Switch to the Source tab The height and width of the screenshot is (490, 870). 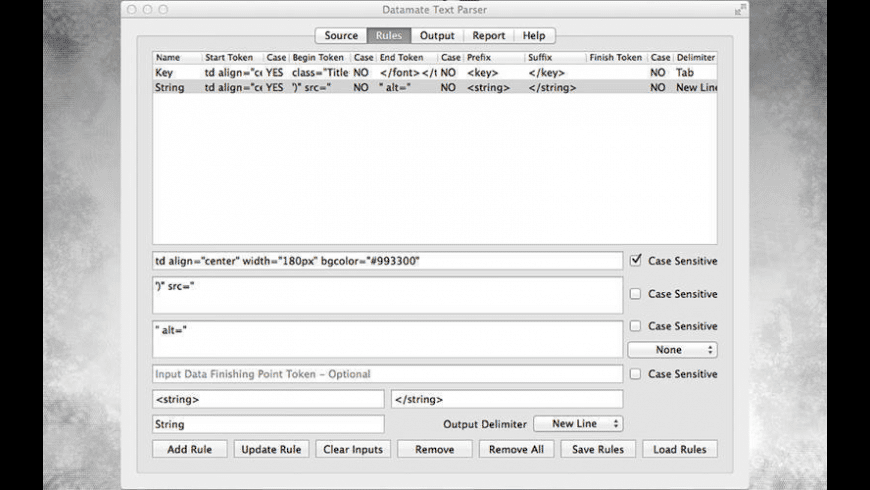pos(341,36)
